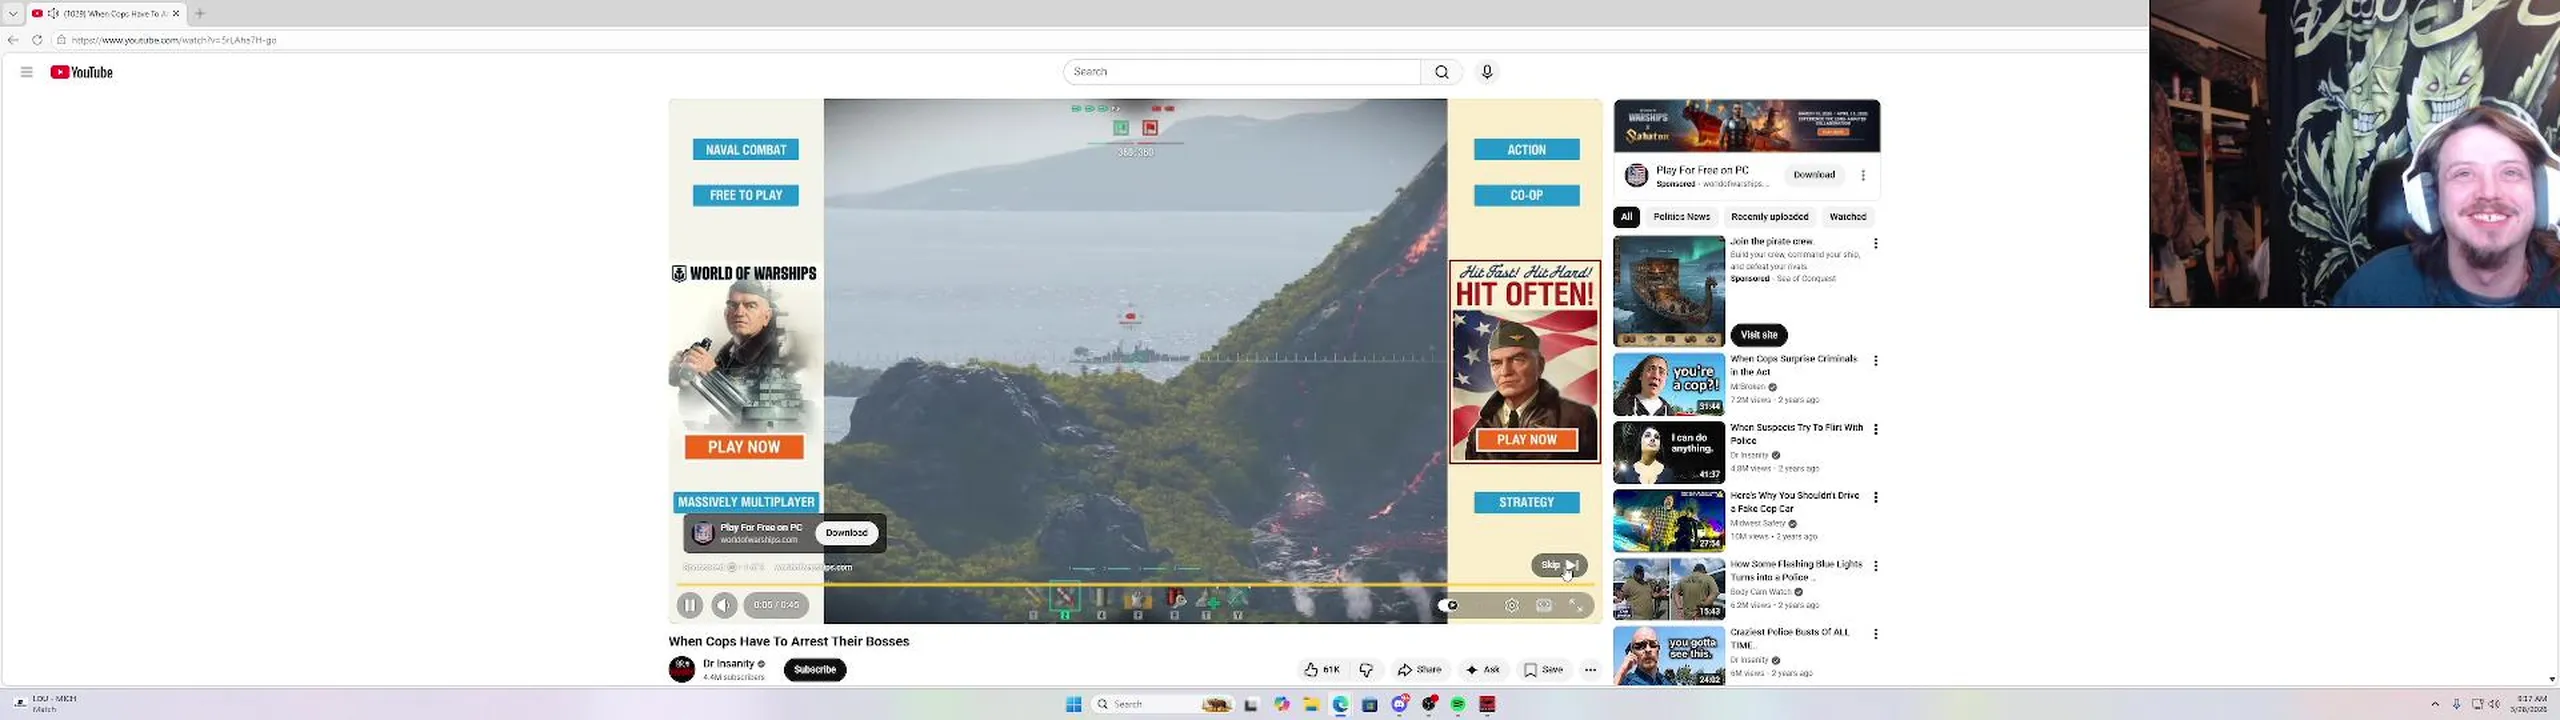Viewport: 2560px width, 720px height.
Task: Click the taskbar Search box
Action: tap(1161, 705)
